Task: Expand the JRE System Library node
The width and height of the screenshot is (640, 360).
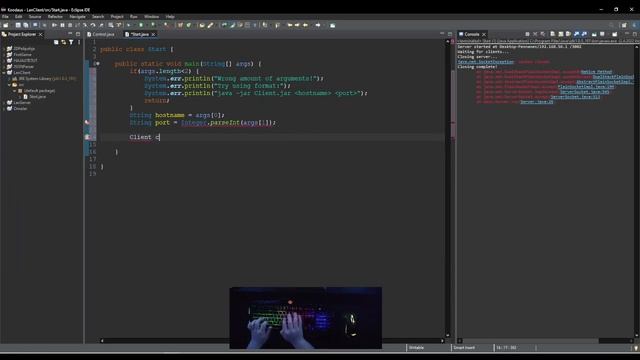Action: [9, 79]
